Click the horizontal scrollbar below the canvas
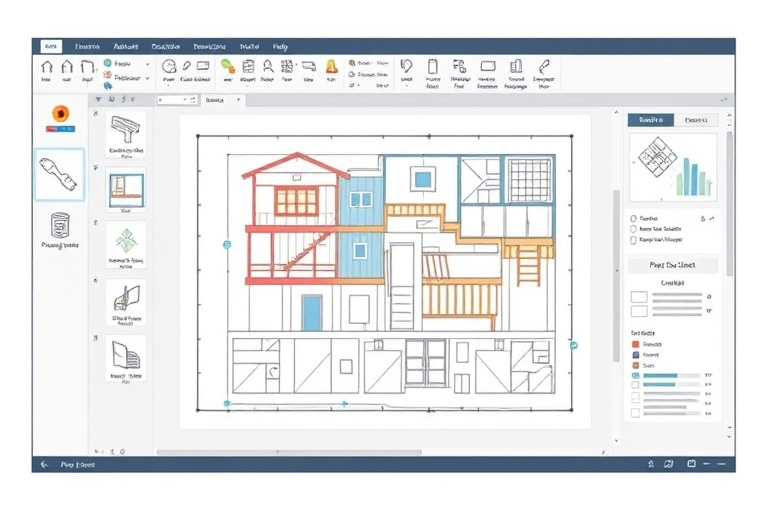This screenshot has height=512, width=768. pyautogui.click(x=289, y=452)
